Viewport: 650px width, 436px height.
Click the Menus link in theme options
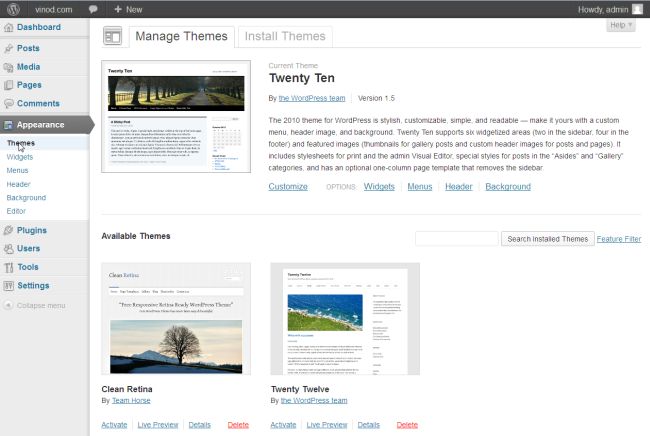click(420, 187)
